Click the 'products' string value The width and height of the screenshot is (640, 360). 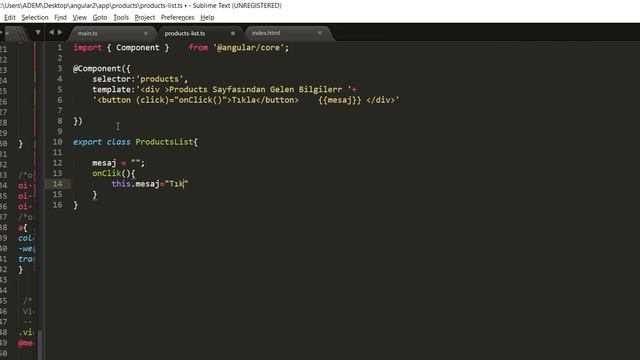160,79
